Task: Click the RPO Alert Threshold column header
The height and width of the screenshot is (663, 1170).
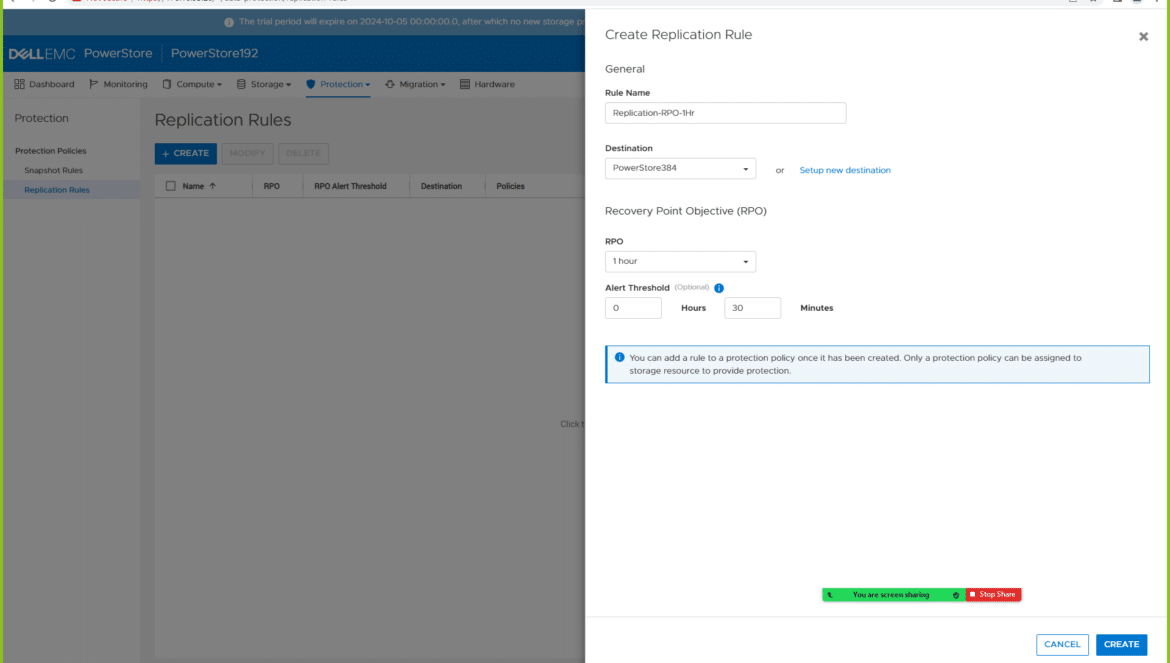Action: (351, 186)
